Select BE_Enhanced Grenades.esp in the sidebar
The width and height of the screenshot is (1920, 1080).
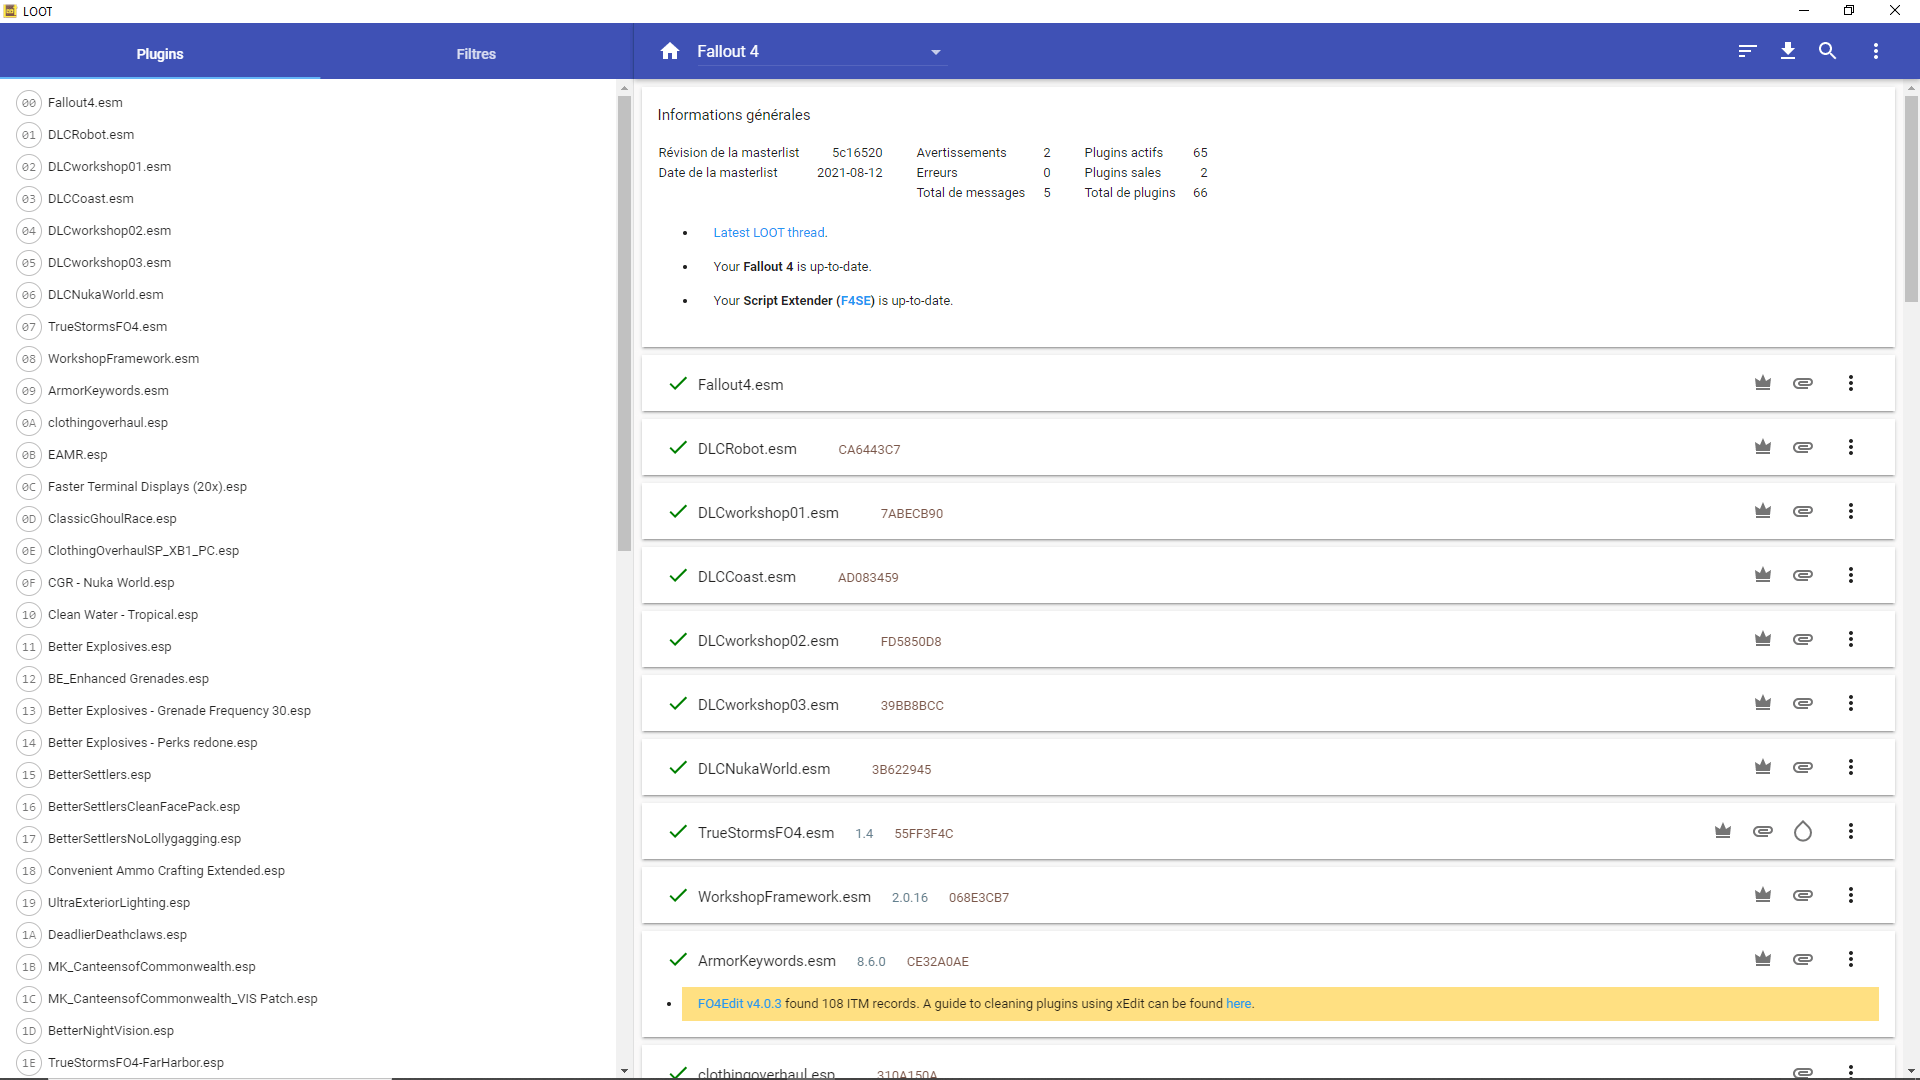tap(310, 679)
